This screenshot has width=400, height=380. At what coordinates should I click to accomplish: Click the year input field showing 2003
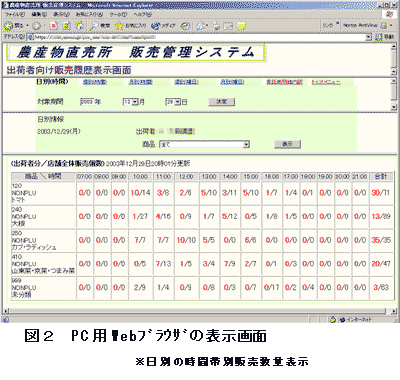[x=87, y=102]
